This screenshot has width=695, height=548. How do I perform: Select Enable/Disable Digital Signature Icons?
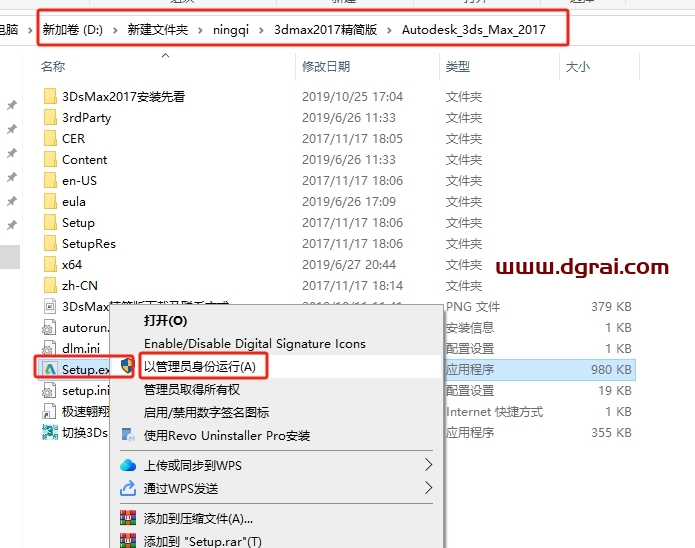255,344
